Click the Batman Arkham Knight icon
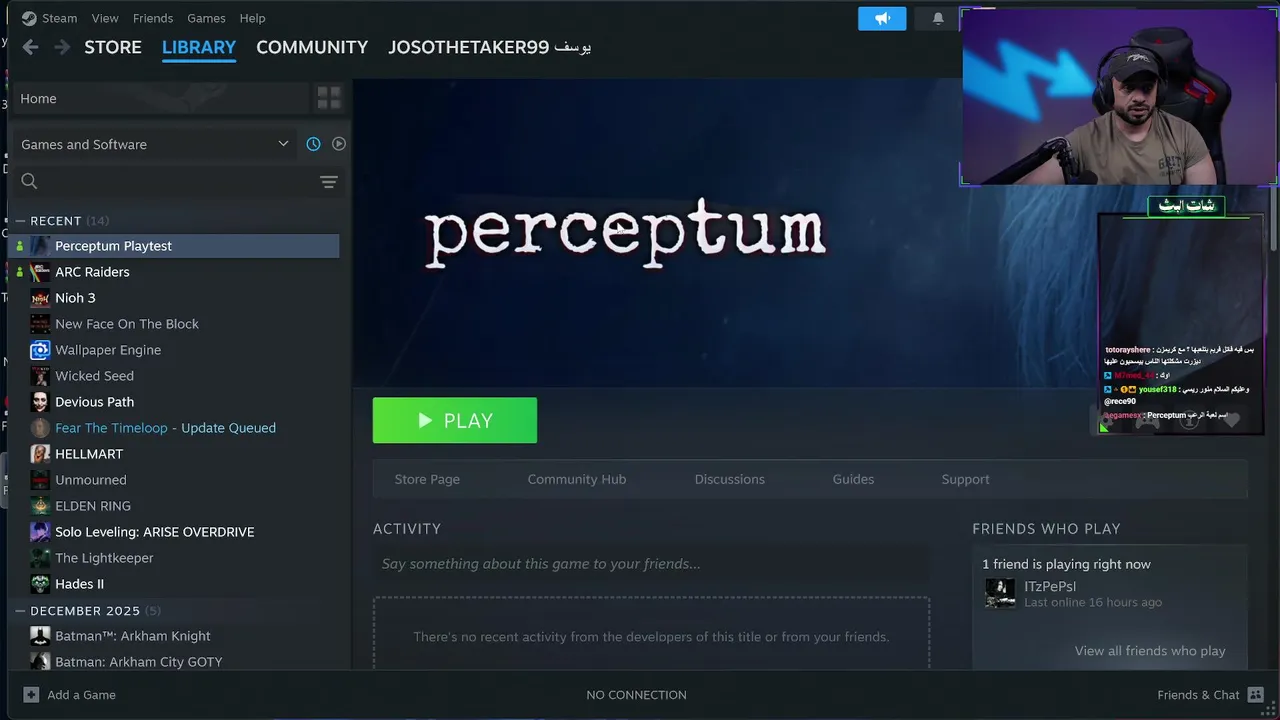Image resolution: width=1280 pixels, height=720 pixels. pyautogui.click(x=40, y=636)
